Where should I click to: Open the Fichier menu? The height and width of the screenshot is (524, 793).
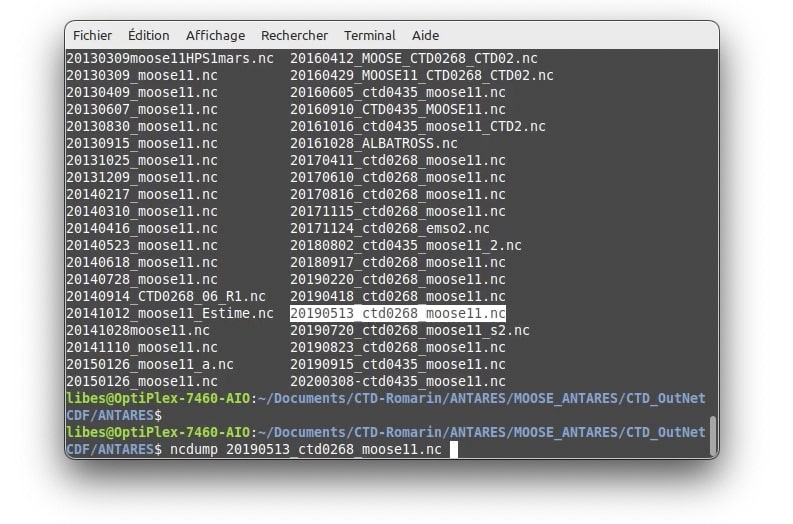coord(92,35)
